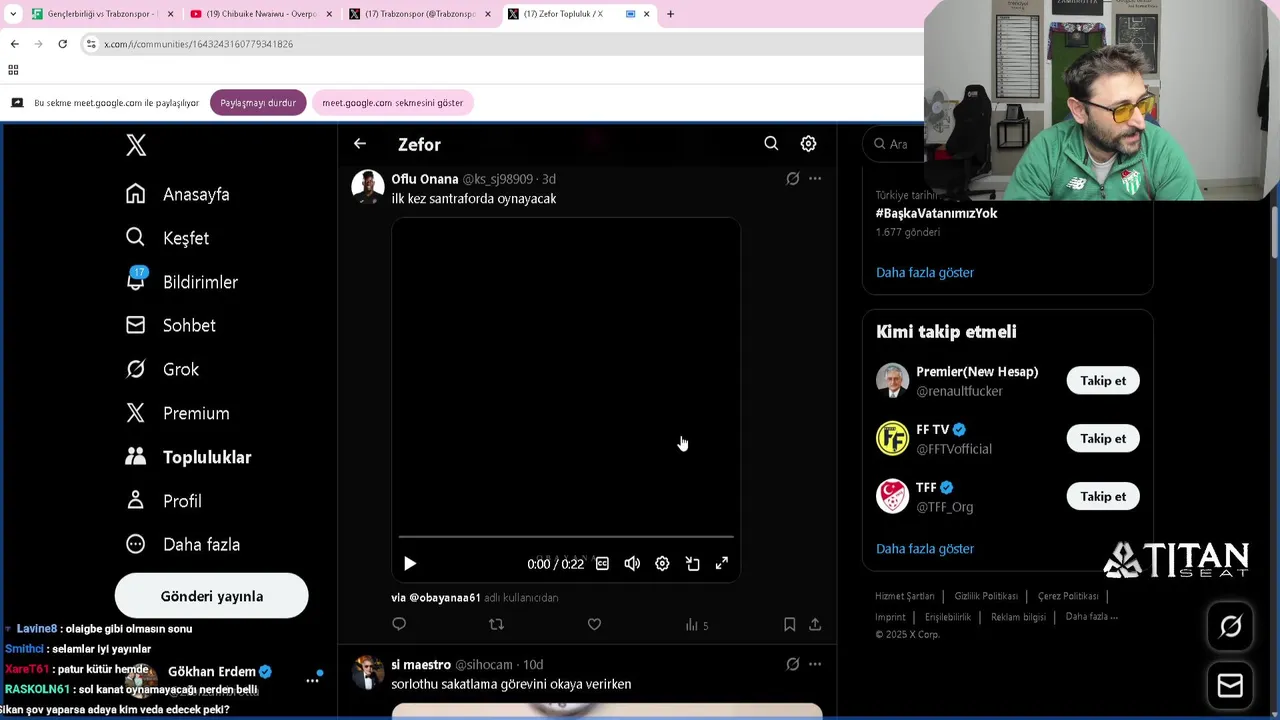Open the floating messages envelope button

pyautogui.click(x=1231, y=686)
